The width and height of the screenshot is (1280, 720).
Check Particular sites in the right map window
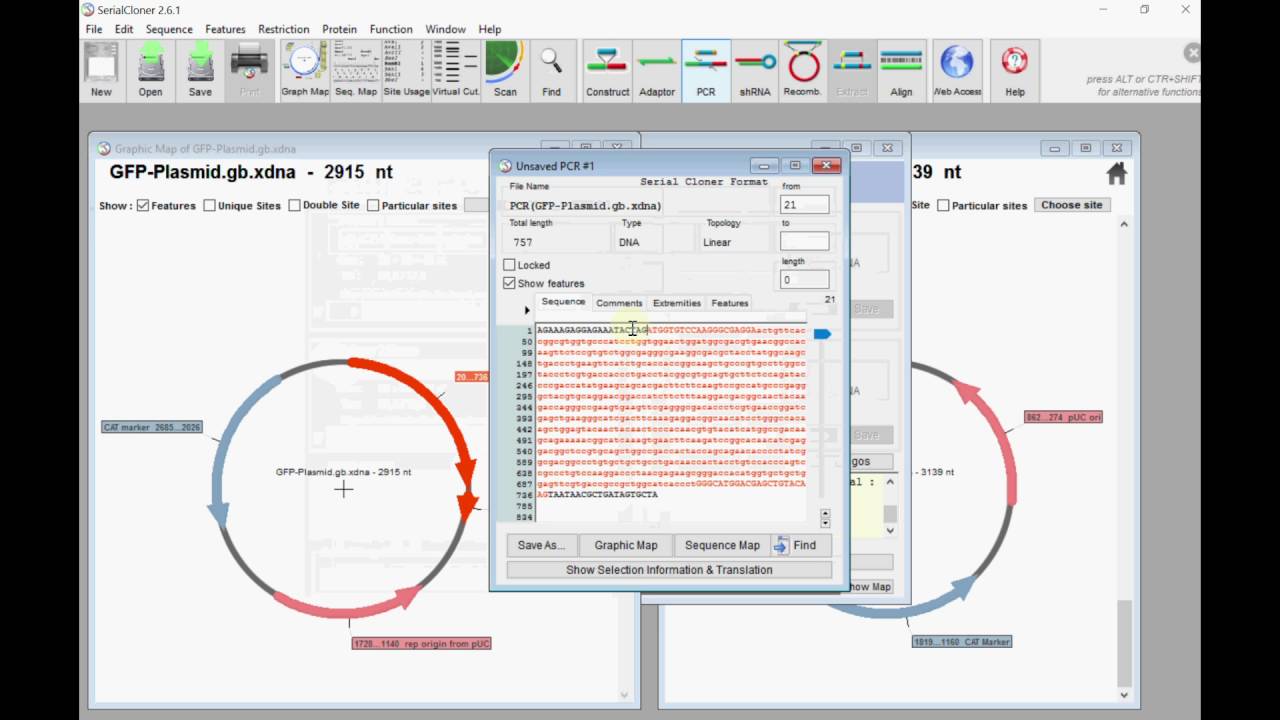click(x=941, y=205)
